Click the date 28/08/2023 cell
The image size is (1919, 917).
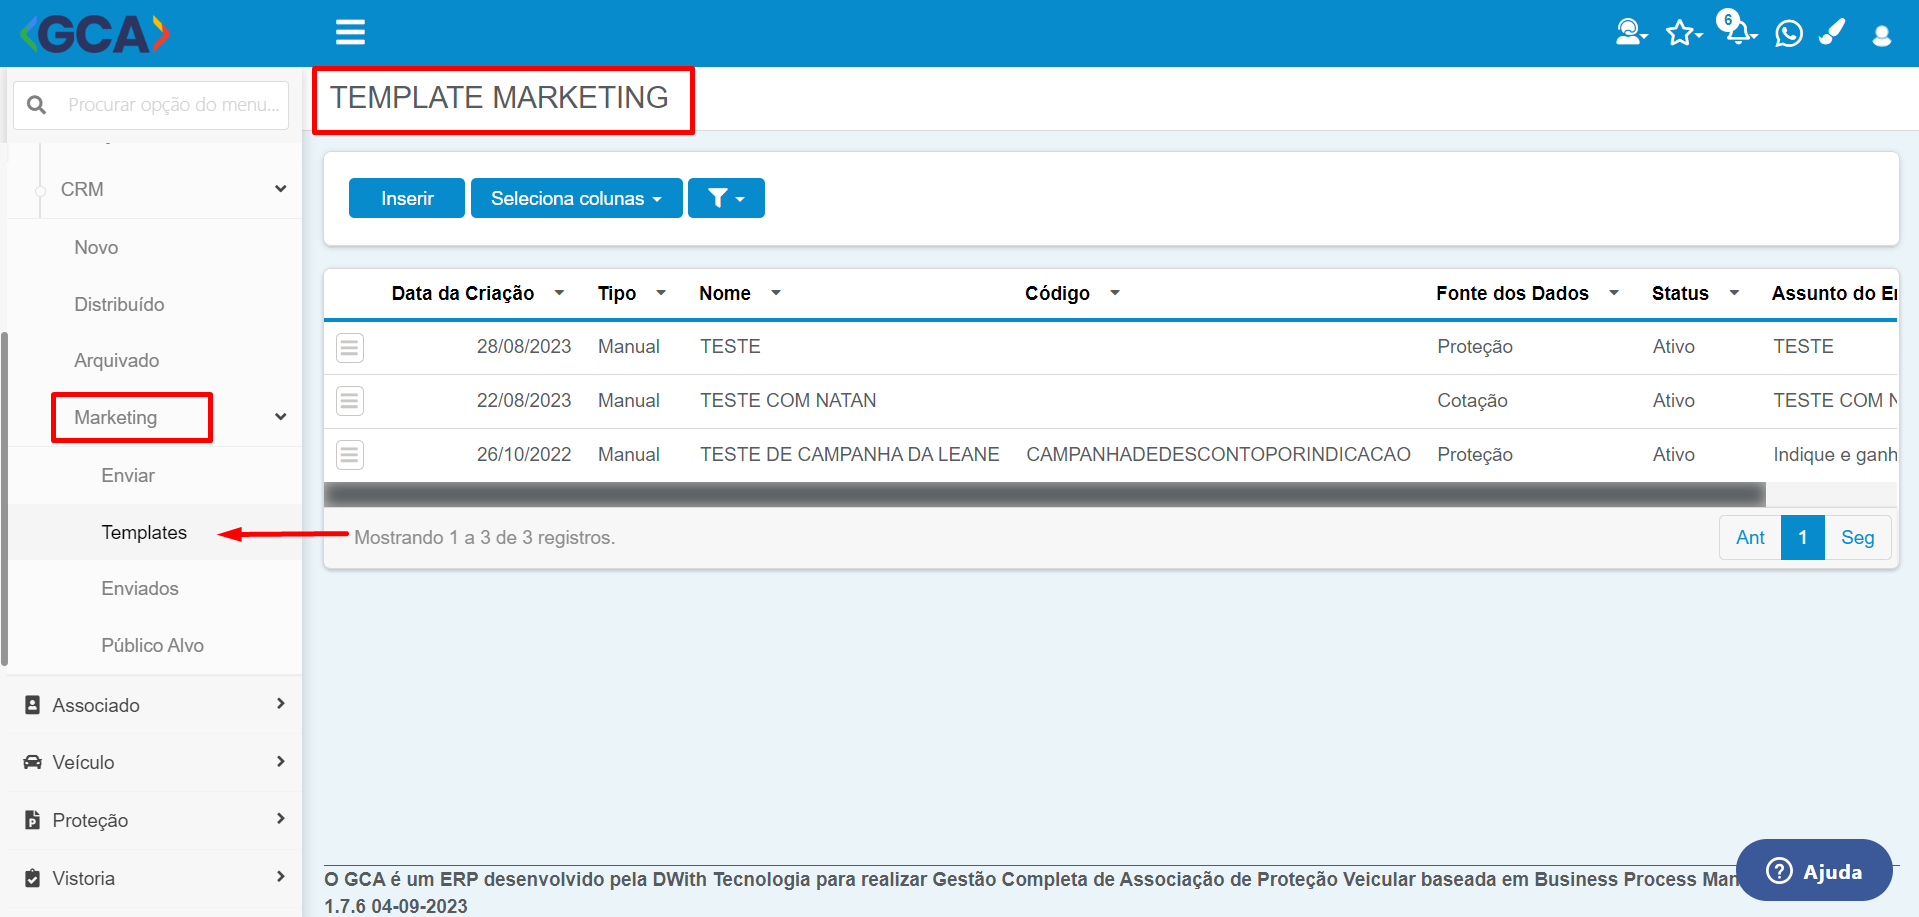pos(524,346)
